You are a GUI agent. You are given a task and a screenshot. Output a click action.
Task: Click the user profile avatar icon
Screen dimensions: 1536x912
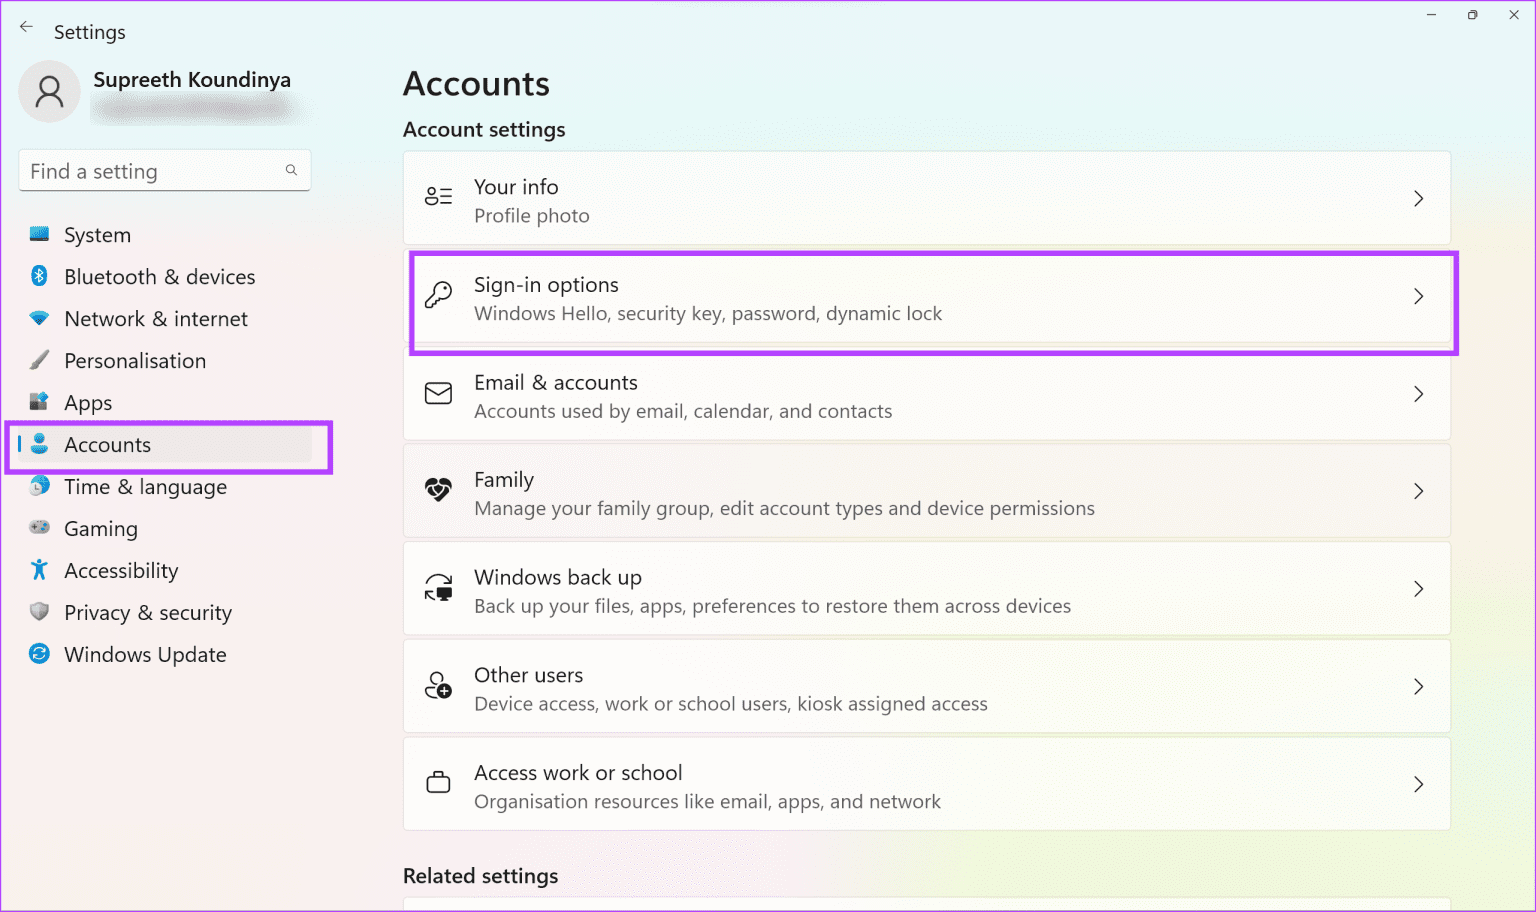pyautogui.click(x=49, y=92)
